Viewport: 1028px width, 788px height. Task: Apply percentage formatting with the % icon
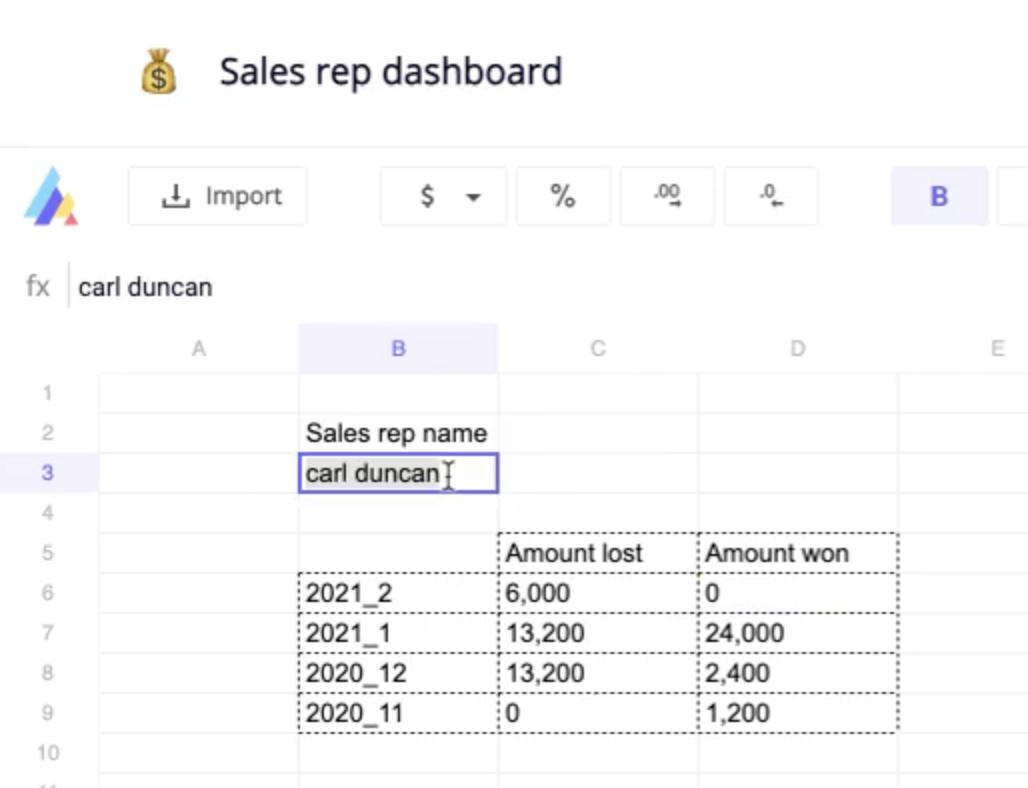[x=563, y=196]
